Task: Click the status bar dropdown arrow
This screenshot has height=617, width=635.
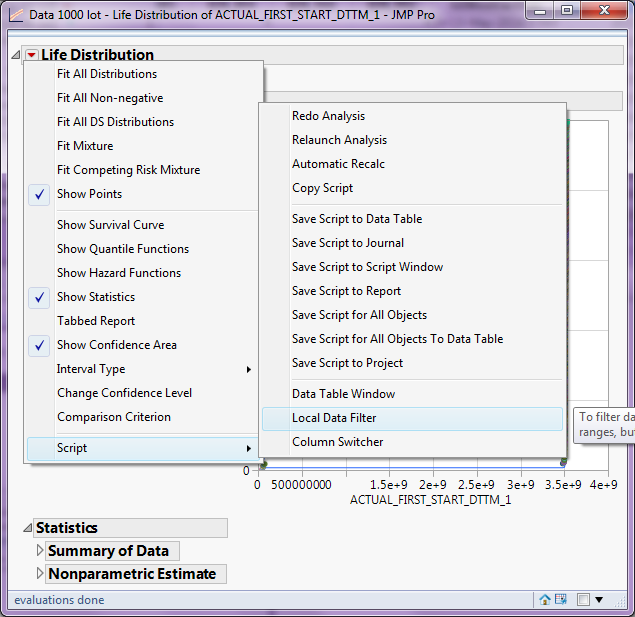Action: tap(599, 600)
